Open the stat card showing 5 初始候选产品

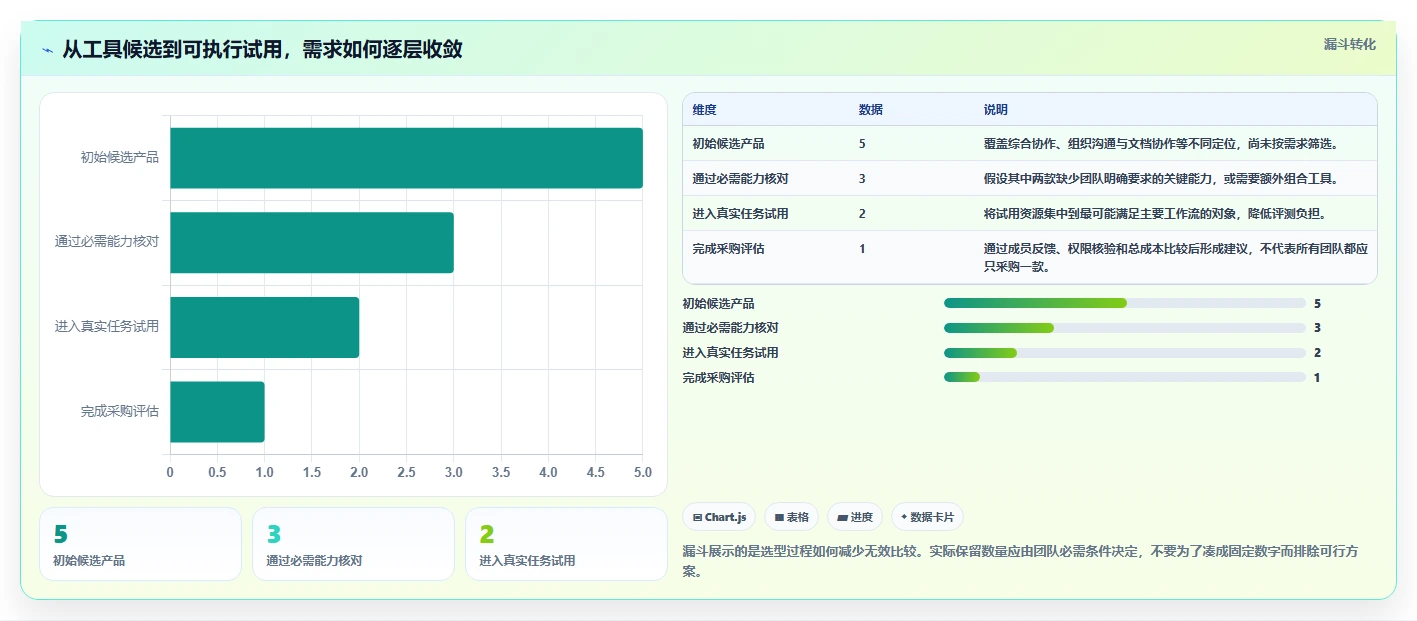point(140,544)
